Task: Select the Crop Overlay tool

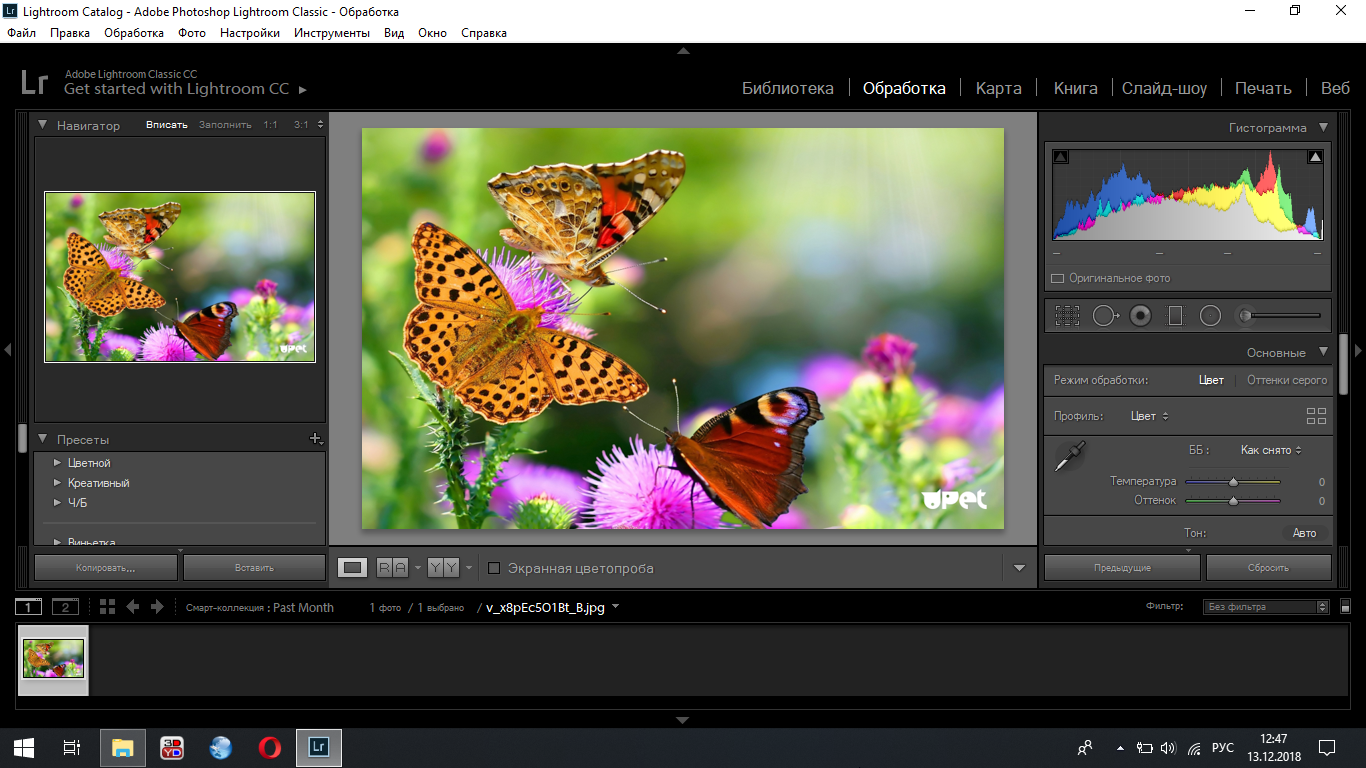Action: [x=1067, y=316]
